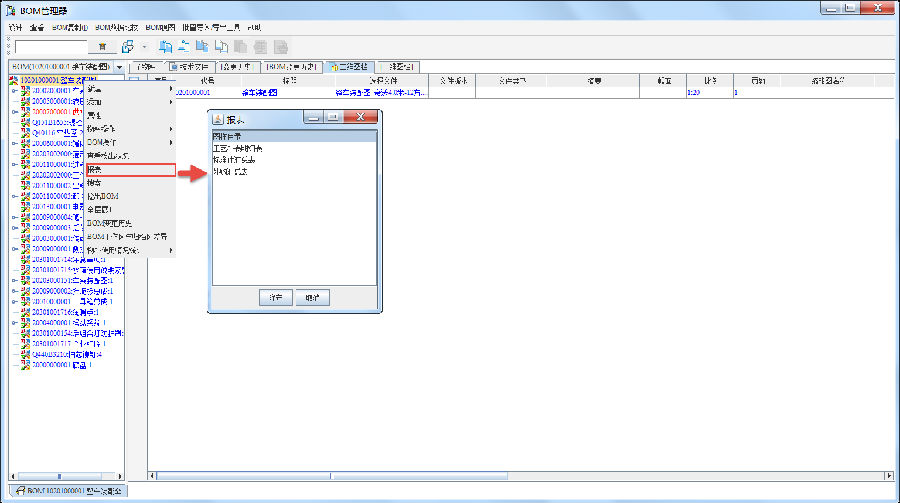Click the fourth toolbar icon with overlapping pages
This screenshot has width=900, height=503.
[222, 47]
